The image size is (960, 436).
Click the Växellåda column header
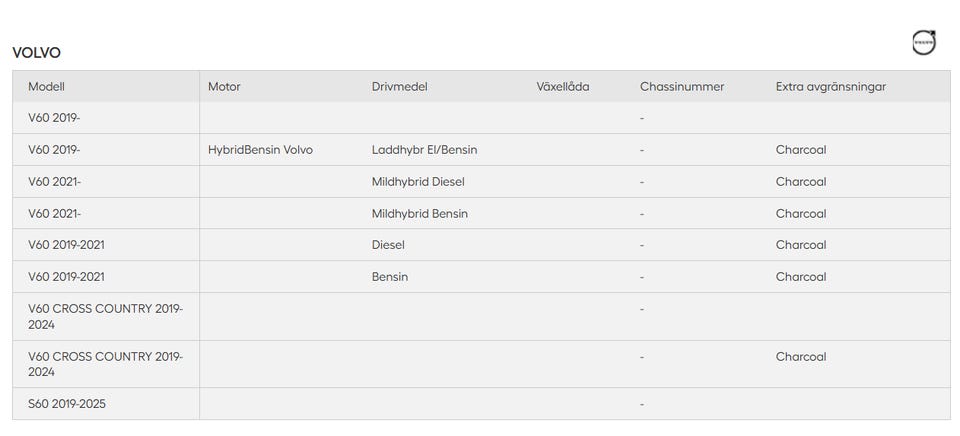(x=563, y=86)
